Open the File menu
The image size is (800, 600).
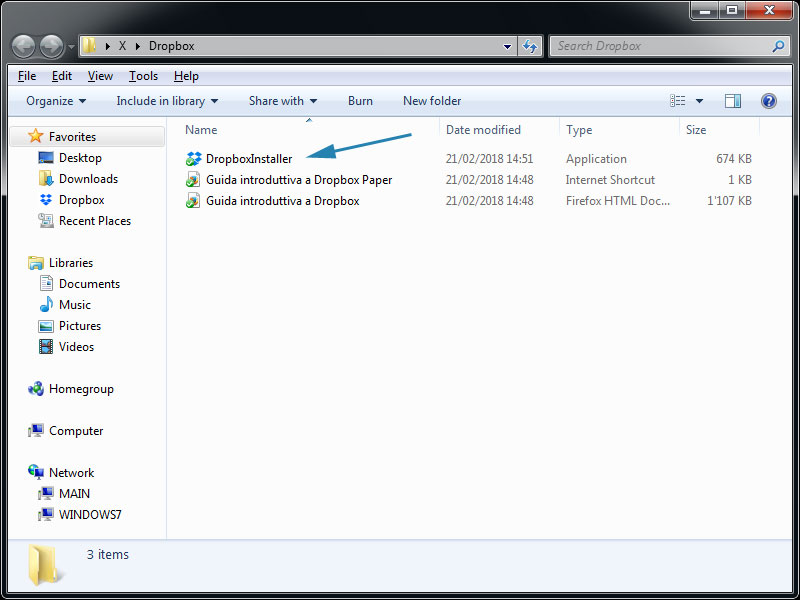pos(27,76)
